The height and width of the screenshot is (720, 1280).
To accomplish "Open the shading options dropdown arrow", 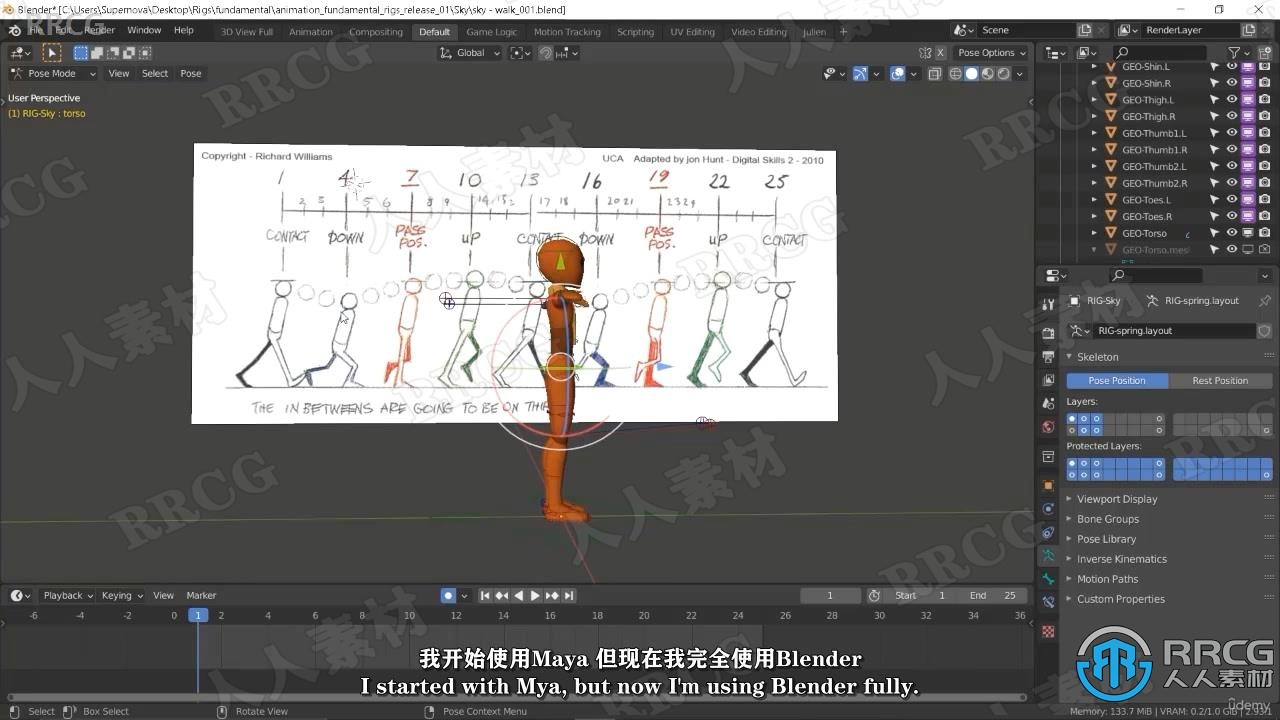I will click(1020, 74).
